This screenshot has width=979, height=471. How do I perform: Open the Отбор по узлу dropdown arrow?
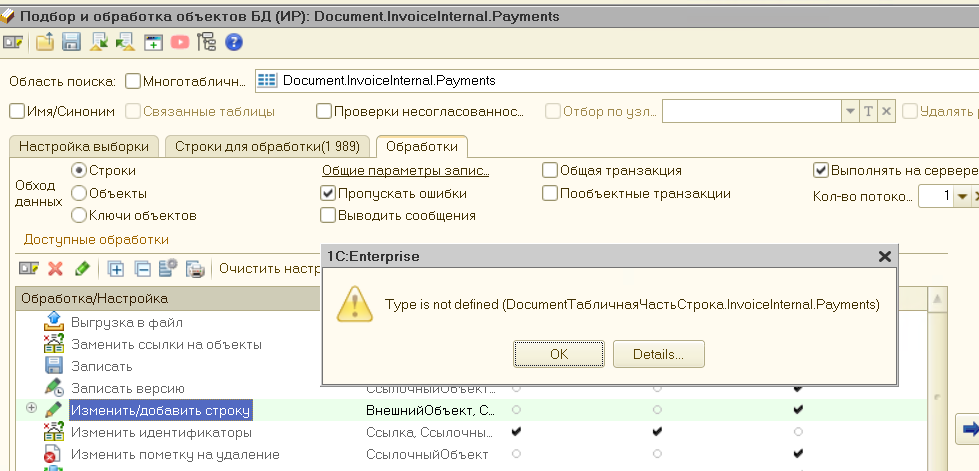(x=850, y=112)
